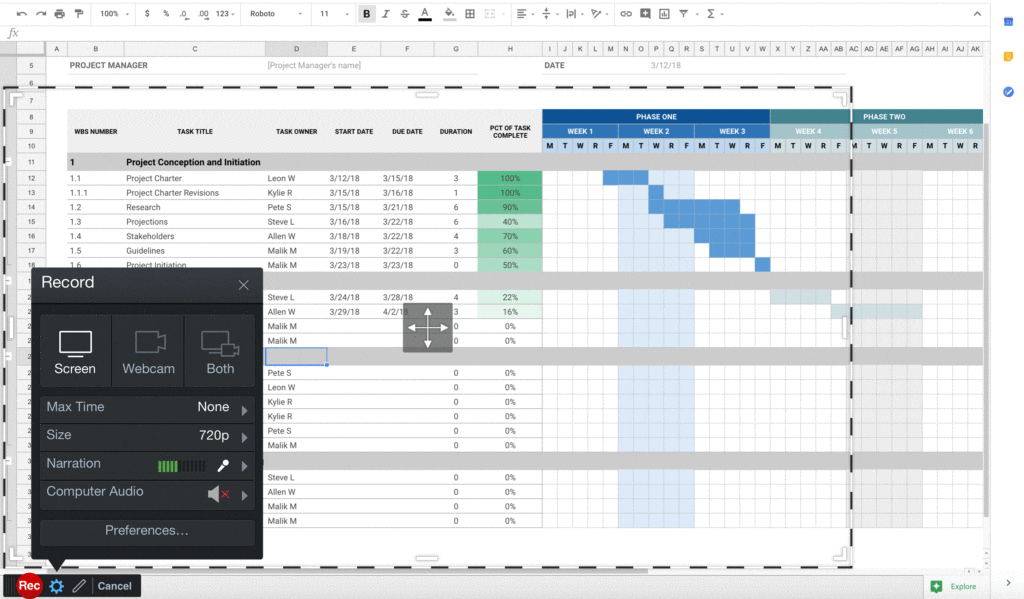Decrease decimal places icon
Screen dimensions: 1024x599
[184, 14]
